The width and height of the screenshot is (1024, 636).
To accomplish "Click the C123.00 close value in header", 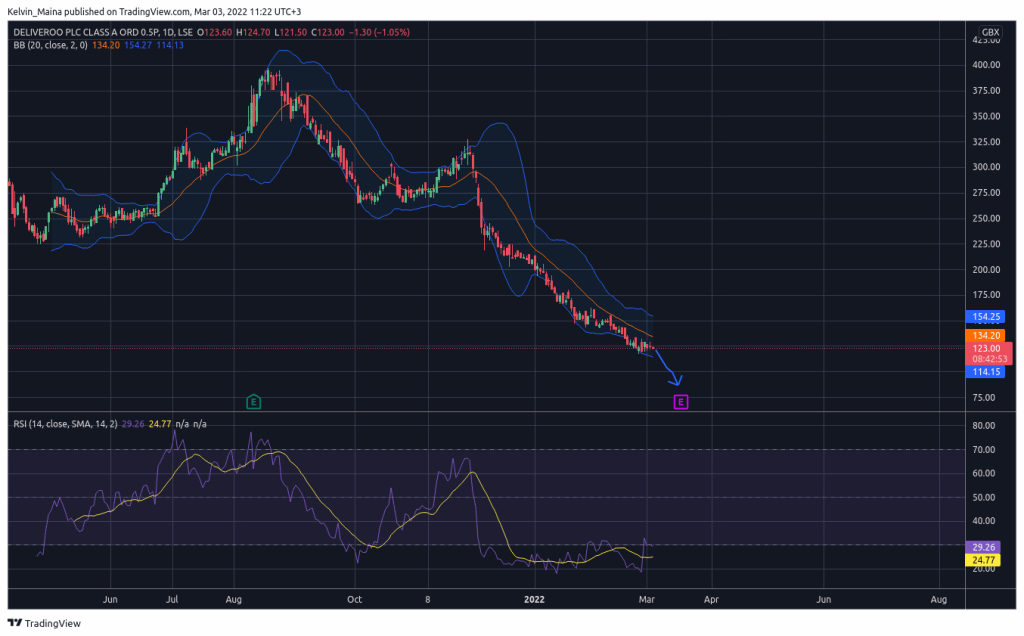I will pos(327,32).
